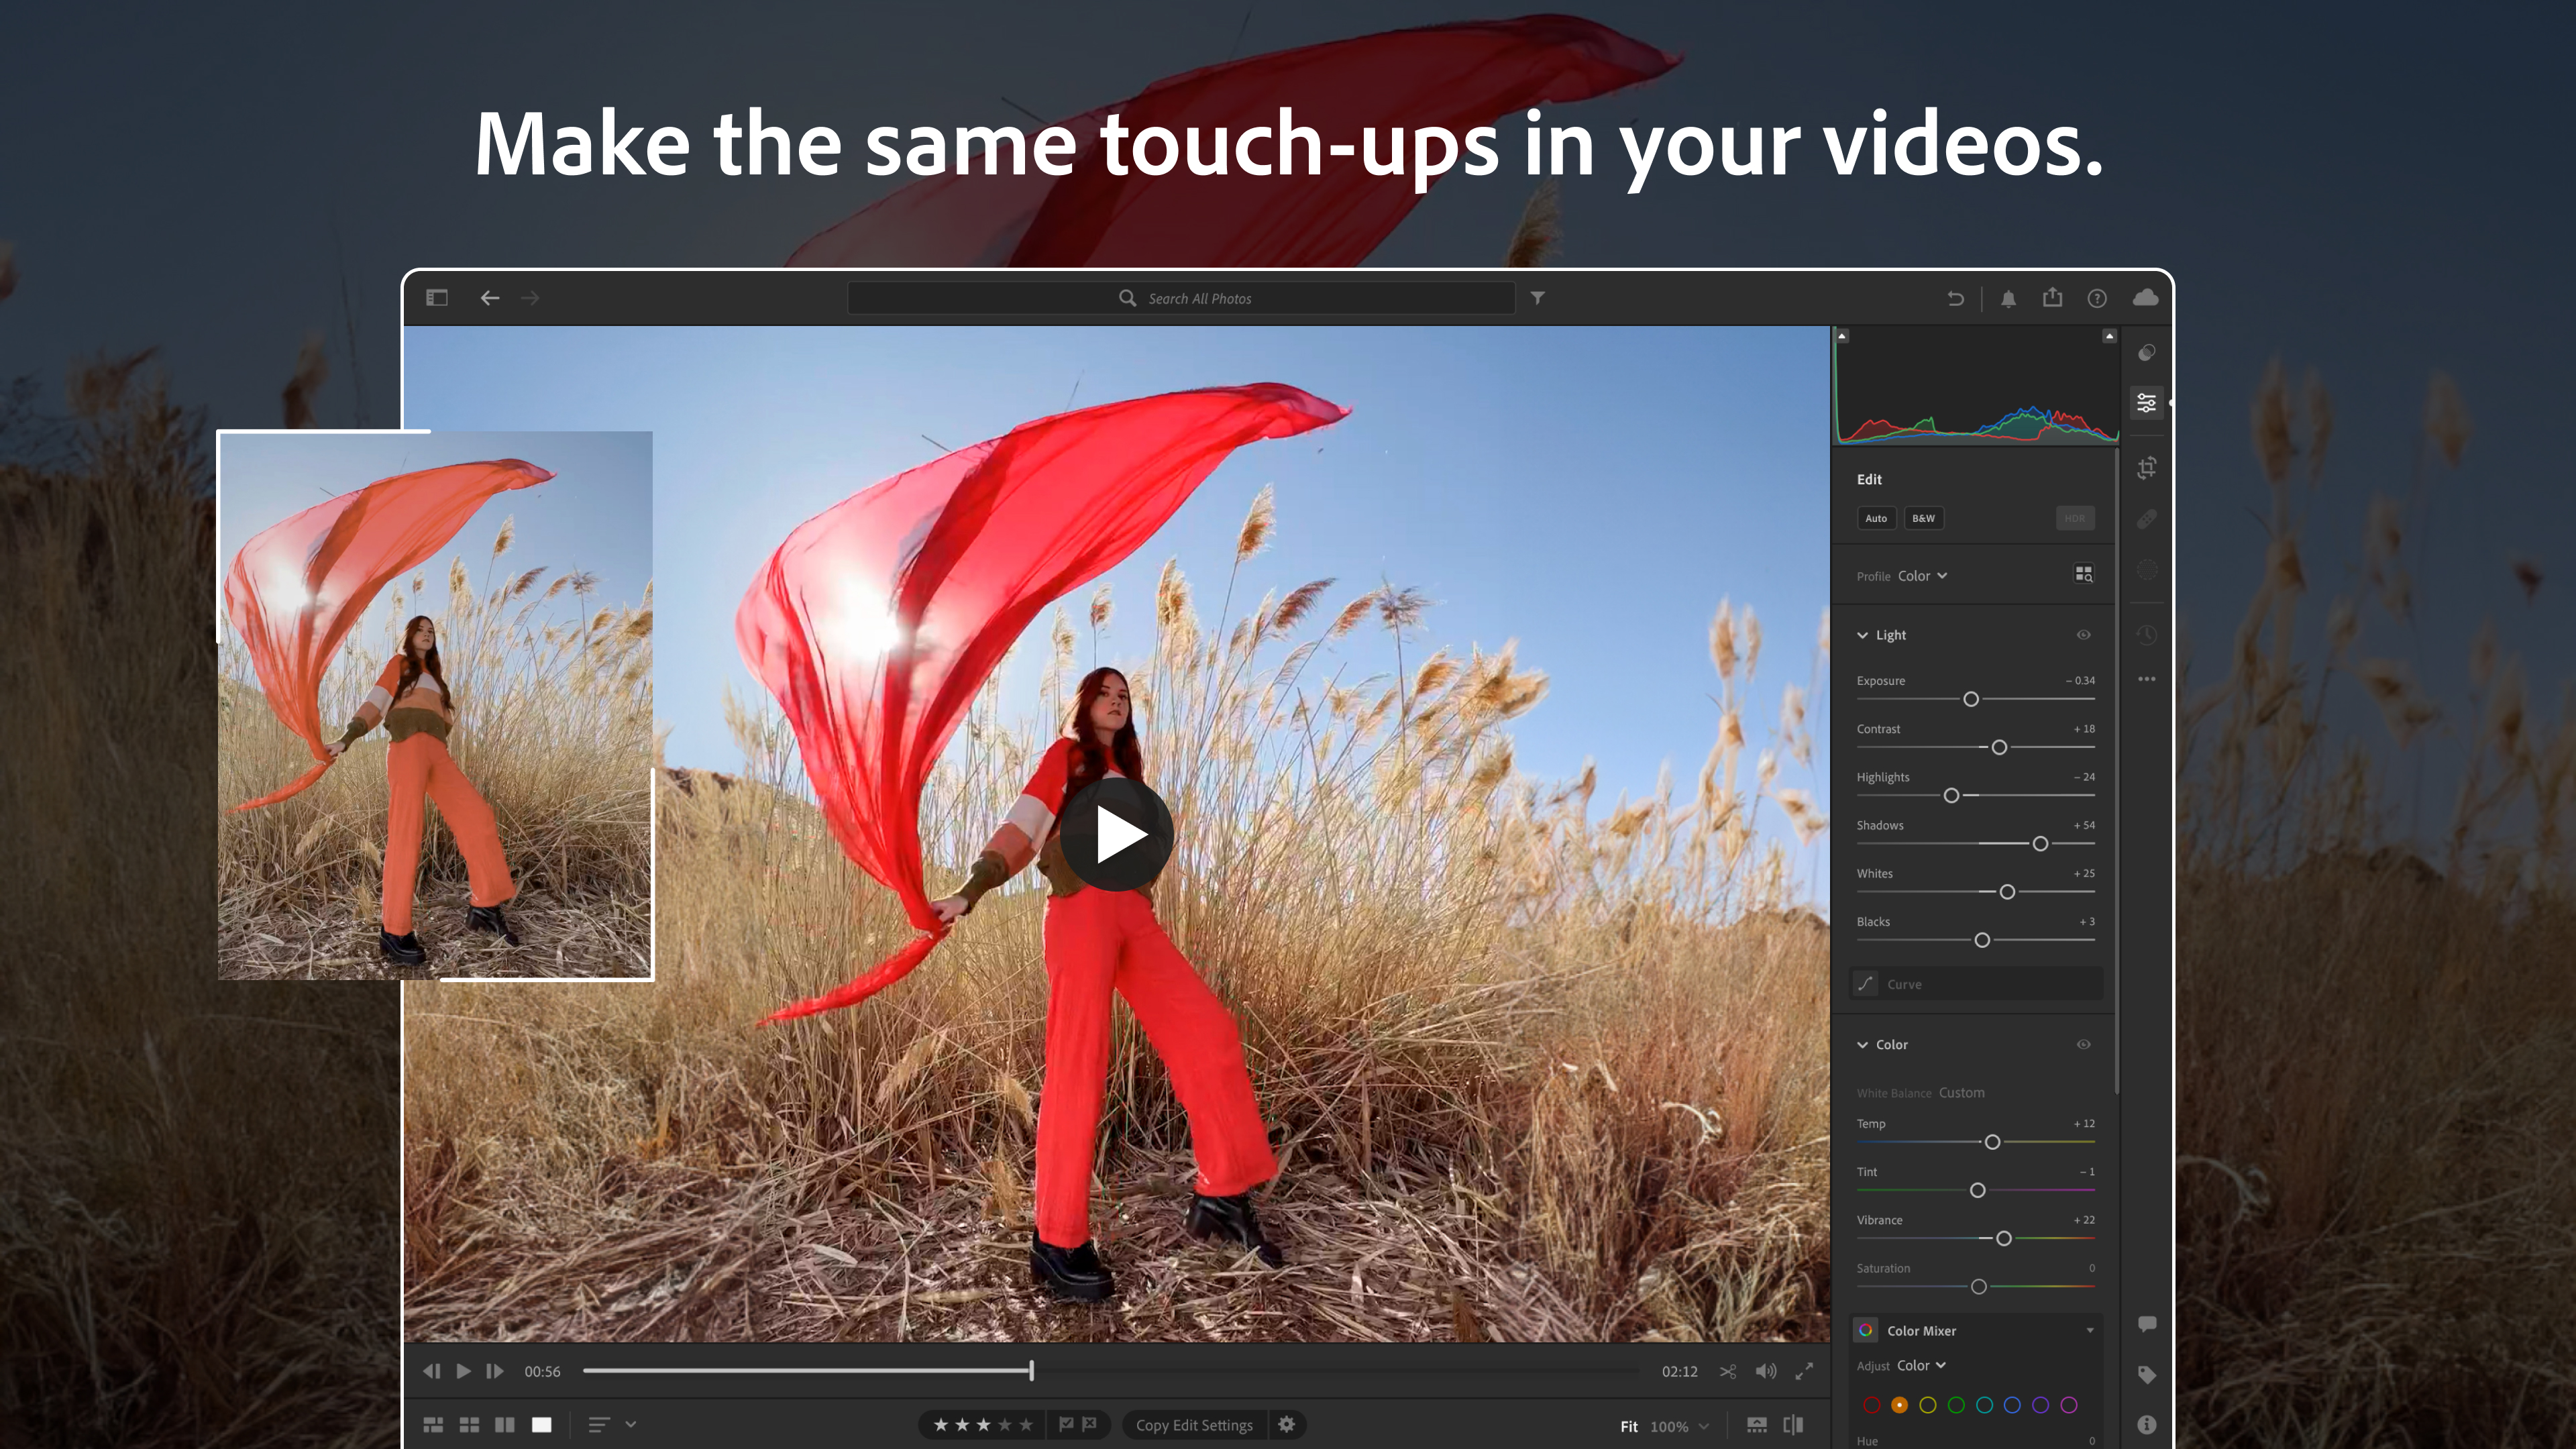Select the Edit panel sliders icon
Viewport: 2576px width, 1449px height.
point(2146,403)
